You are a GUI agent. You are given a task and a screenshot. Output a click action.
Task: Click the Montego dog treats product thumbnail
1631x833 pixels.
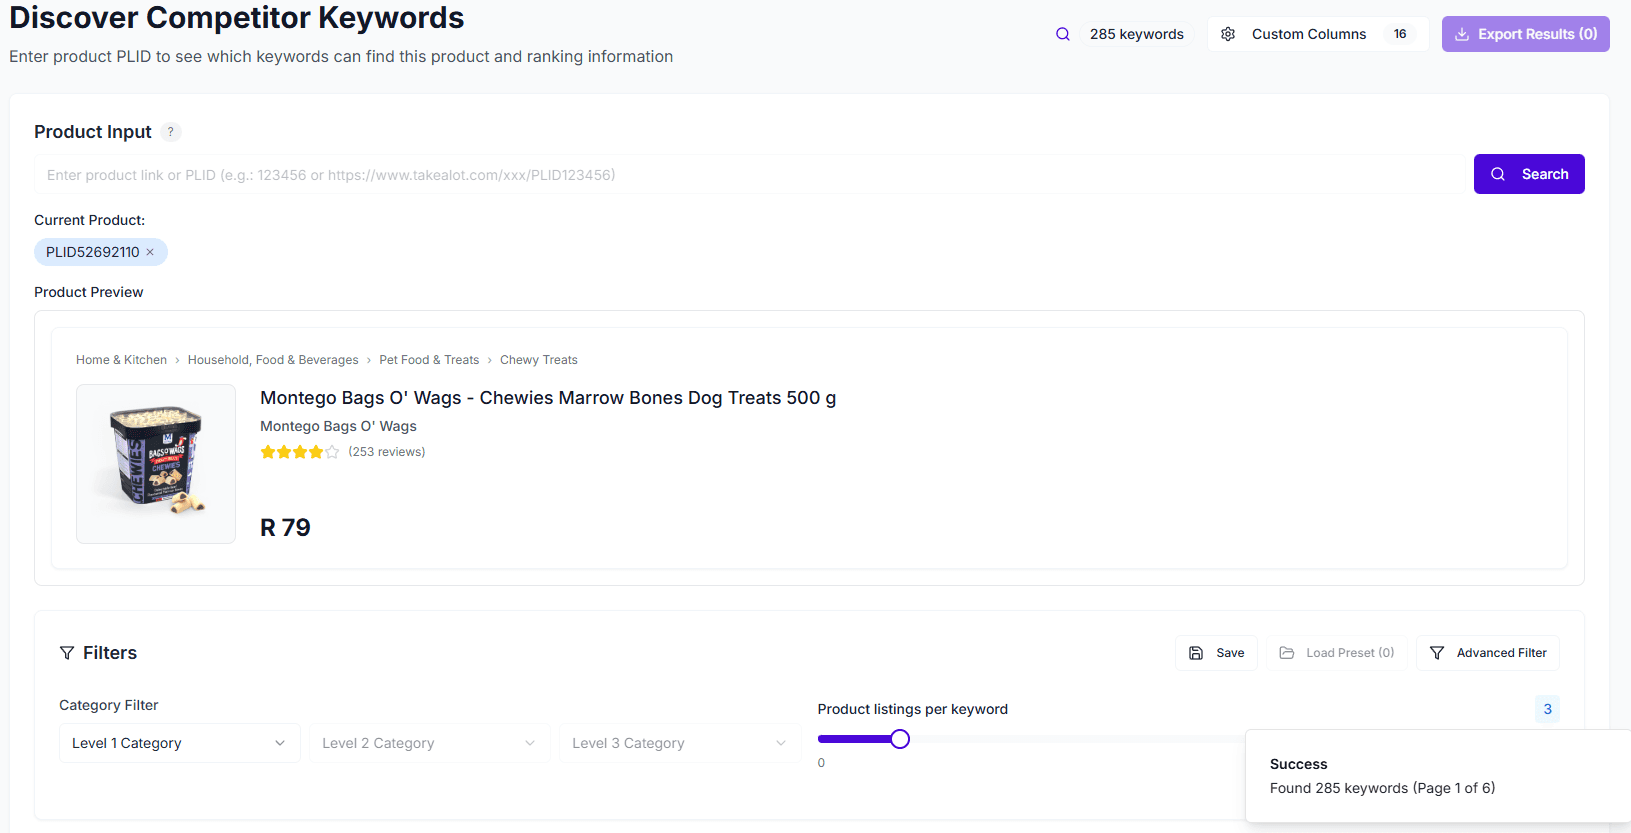pyautogui.click(x=156, y=464)
